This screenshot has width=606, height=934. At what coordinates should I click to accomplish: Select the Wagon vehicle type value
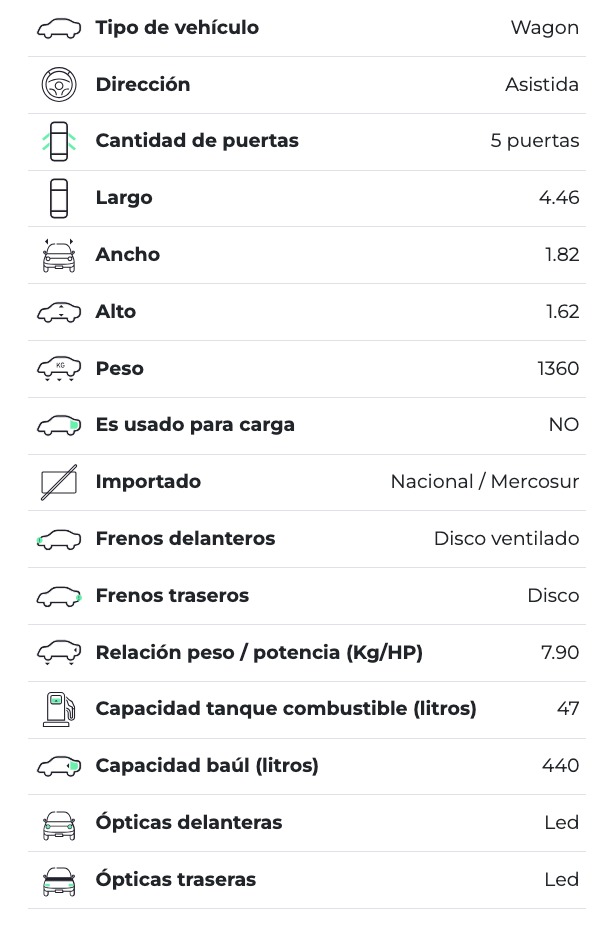[544, 28]
